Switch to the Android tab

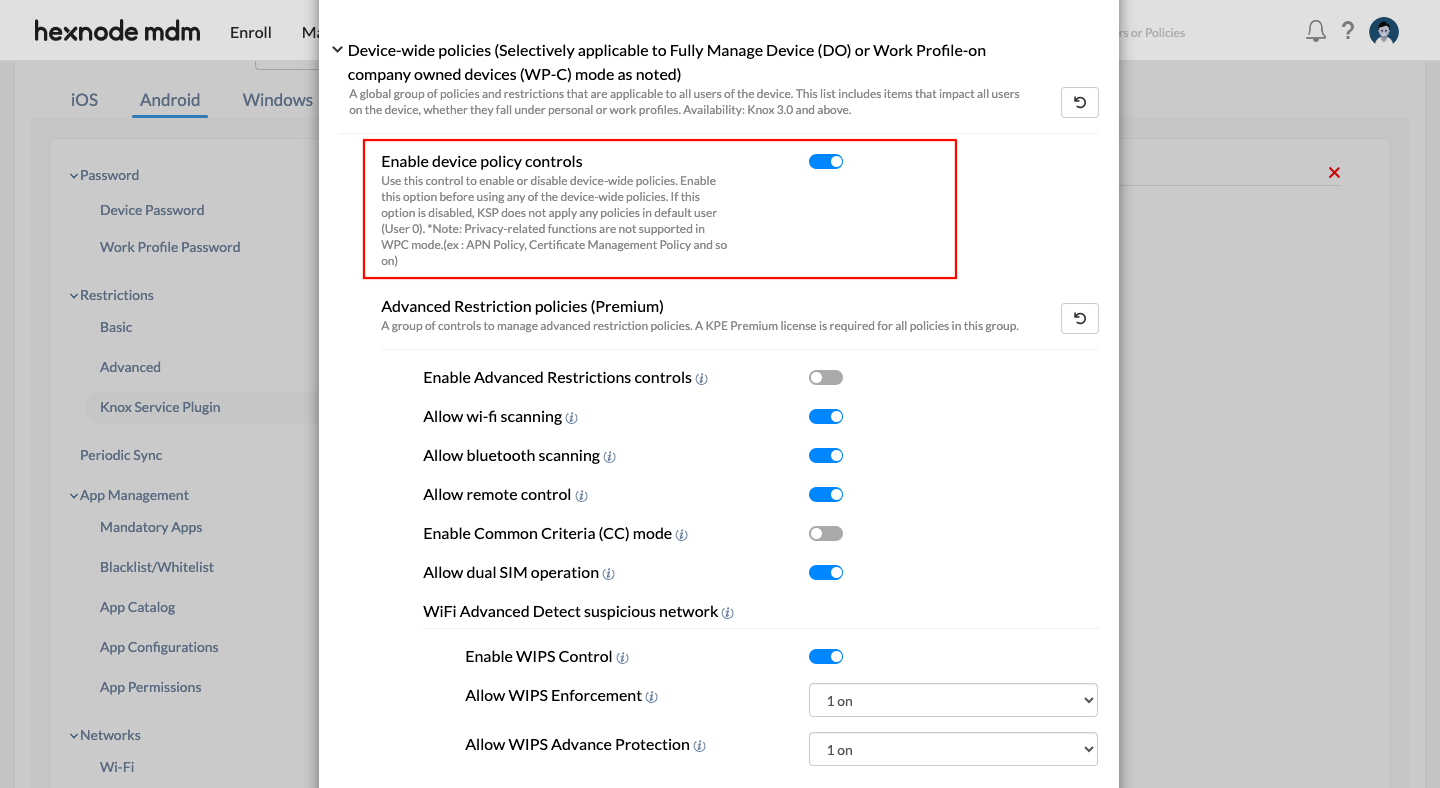(x=170, y=100)
